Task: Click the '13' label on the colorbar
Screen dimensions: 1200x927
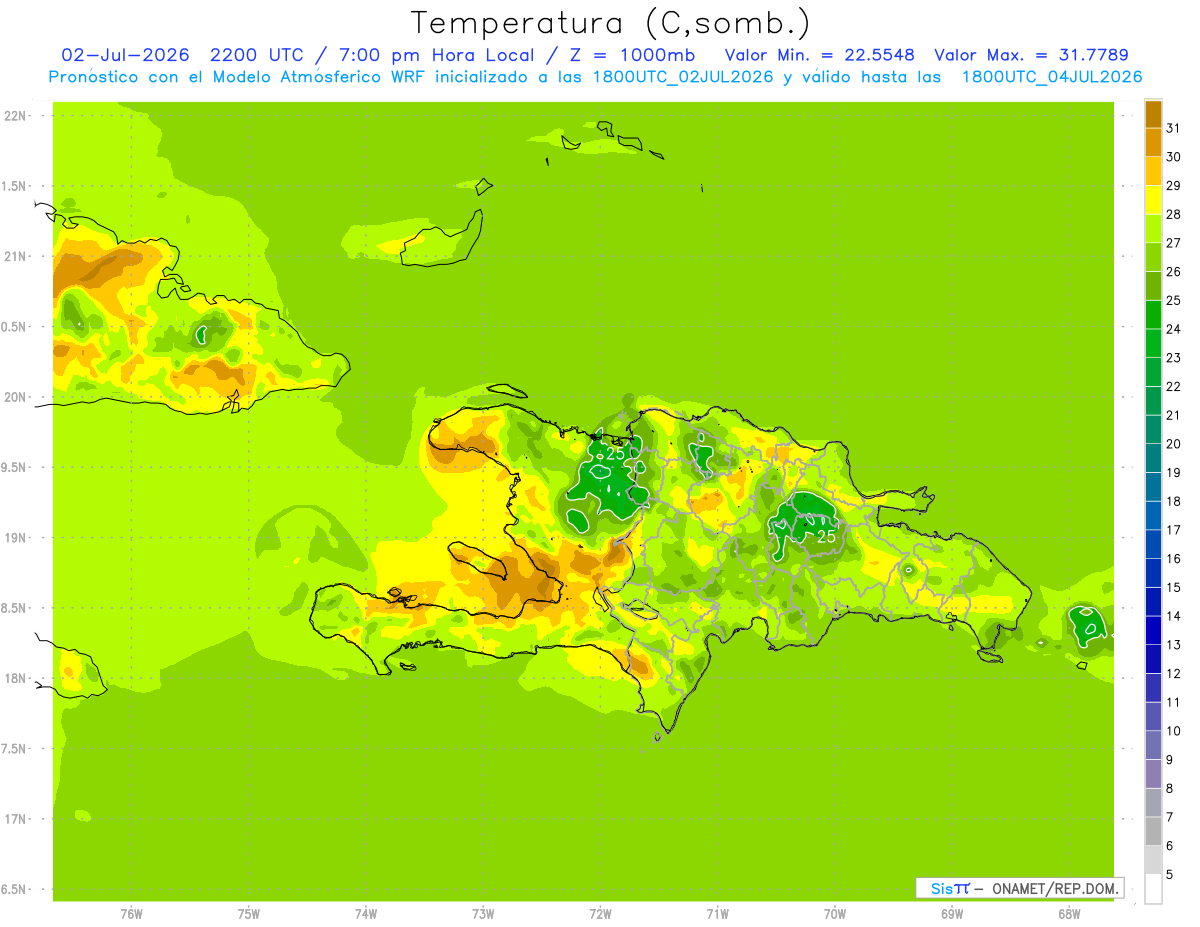Action: coord(1173,645)
